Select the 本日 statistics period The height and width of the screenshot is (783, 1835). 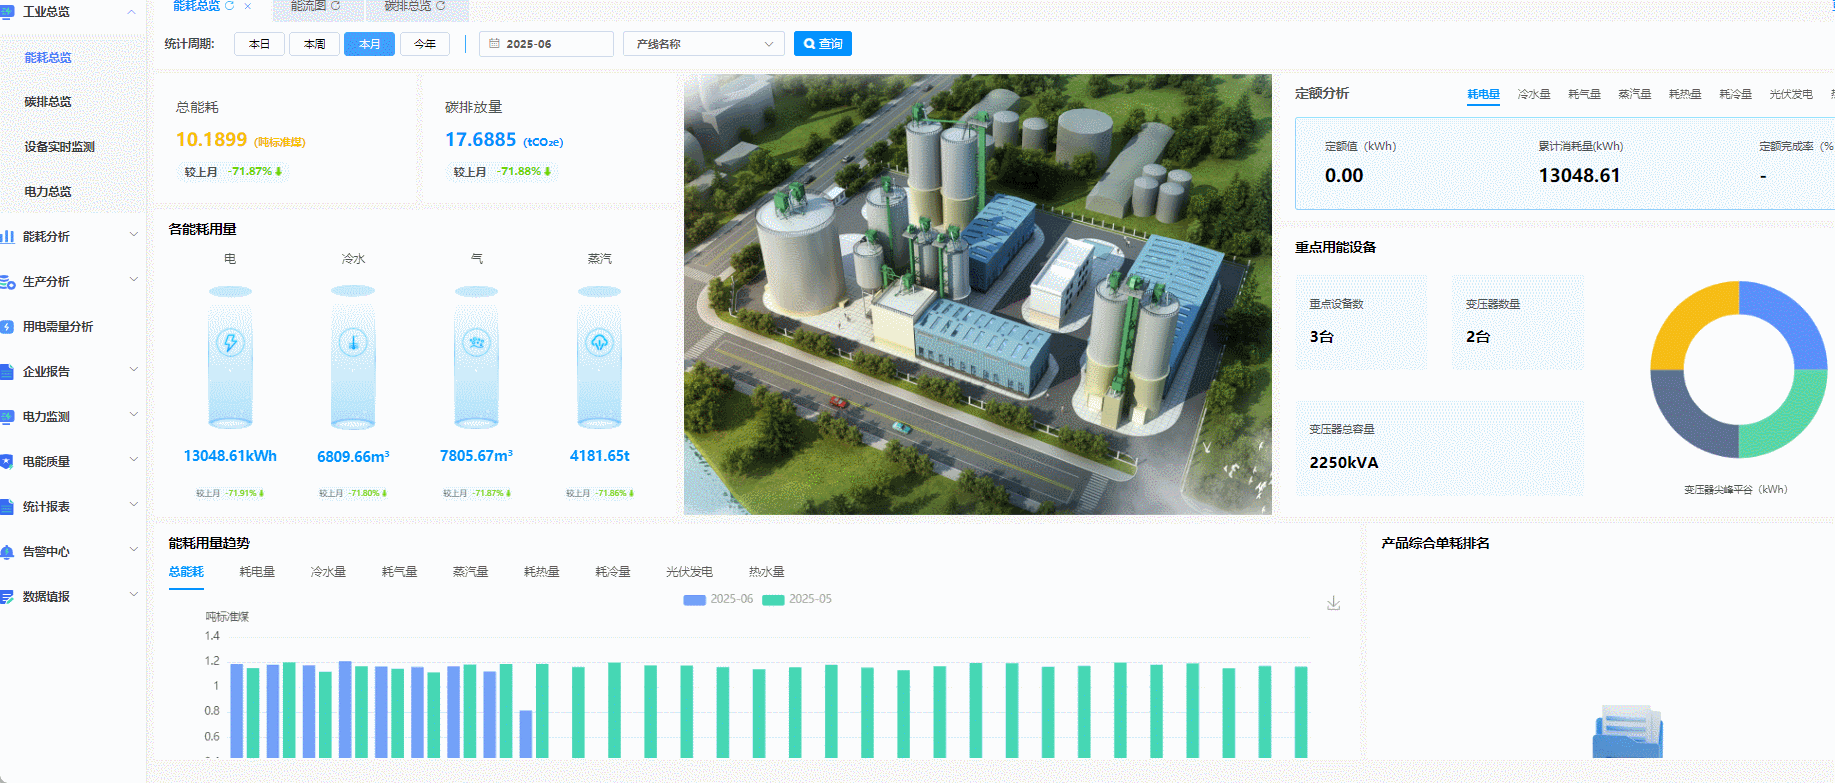pos(259,44)
